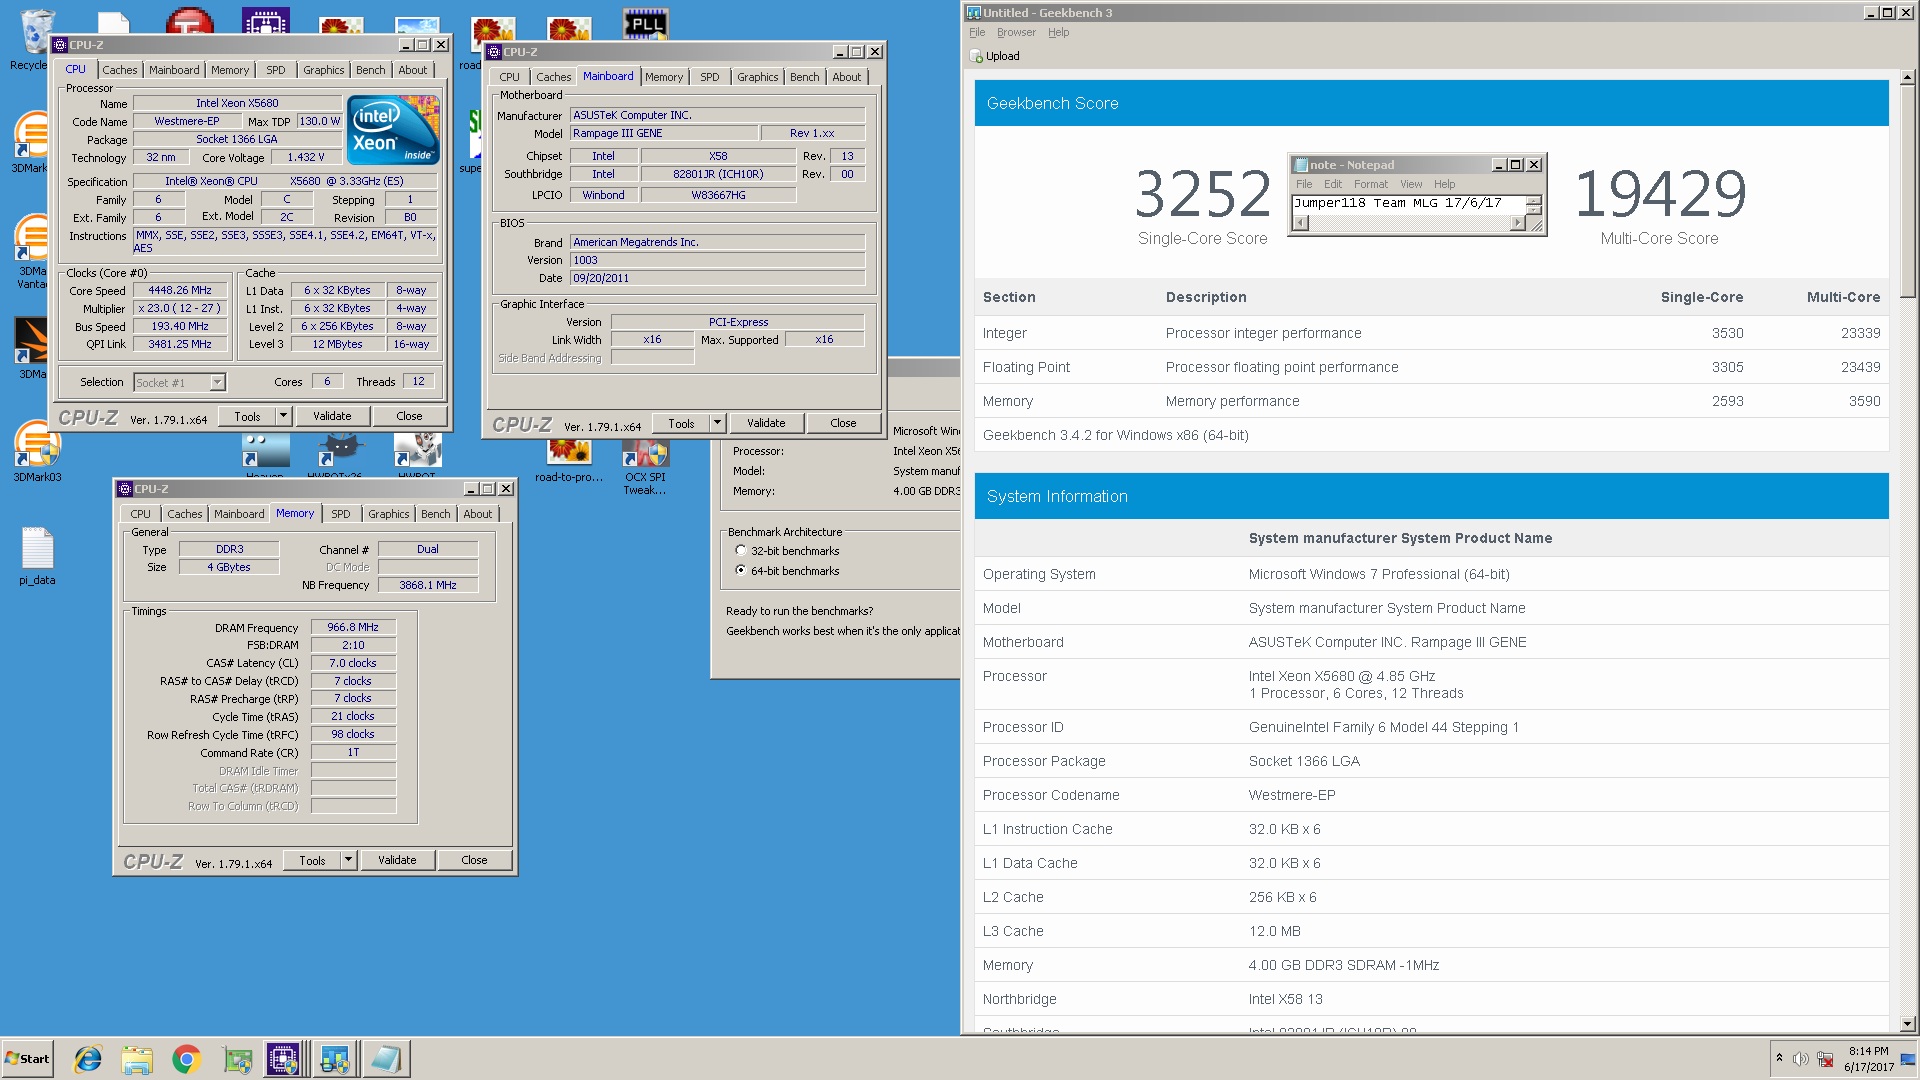Click the Notepad text area line

click(x=1409, y=203)
